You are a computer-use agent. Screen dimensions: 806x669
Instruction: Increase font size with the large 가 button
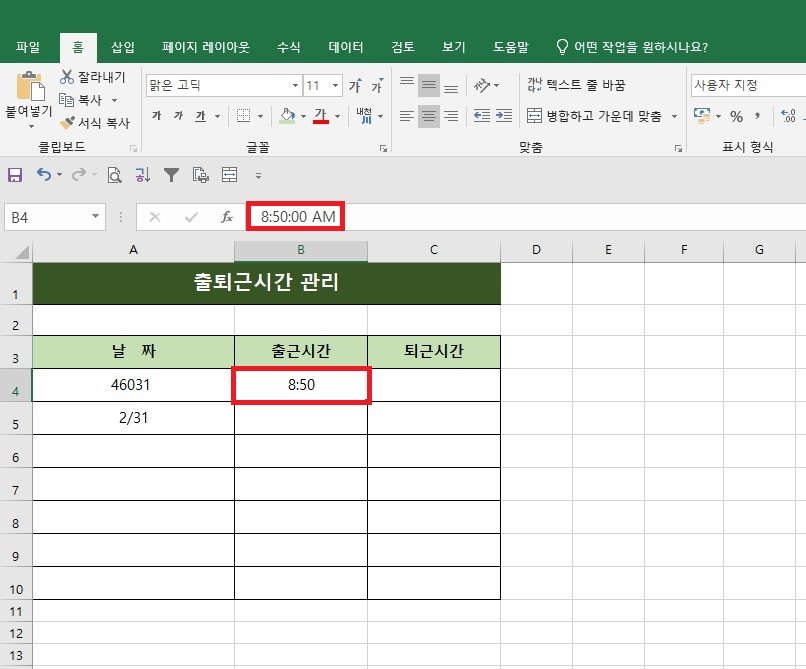[355, 85]
